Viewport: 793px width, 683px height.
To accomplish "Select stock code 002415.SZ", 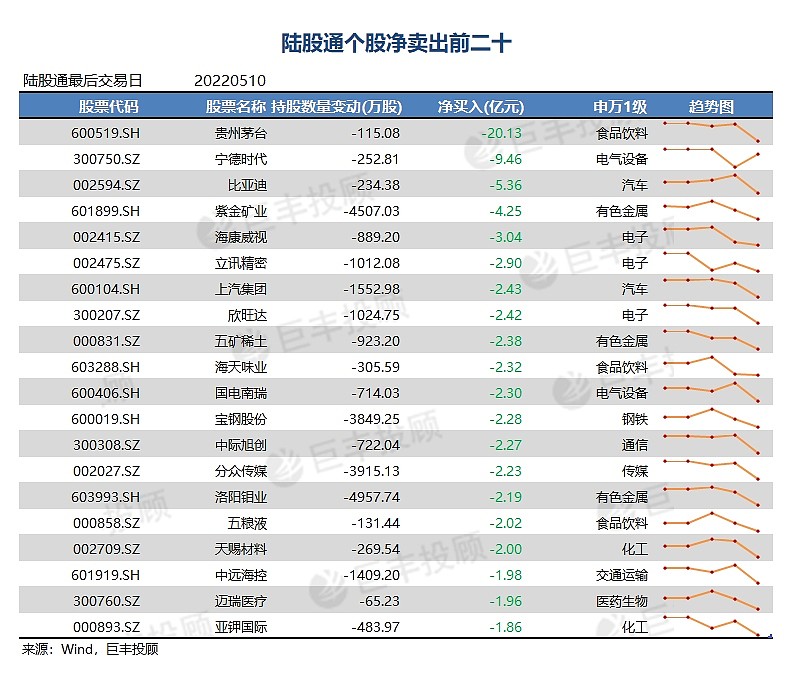I will pos(106,237).
